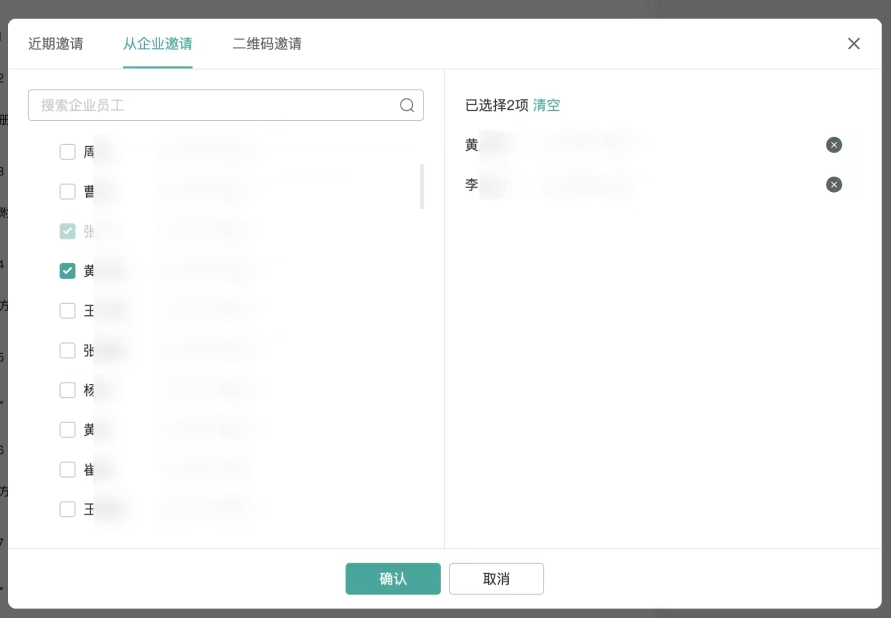The width and height of the screenshot is (891, 618).
Task: Click 清空 to clear selections
Action: [546, 105]
